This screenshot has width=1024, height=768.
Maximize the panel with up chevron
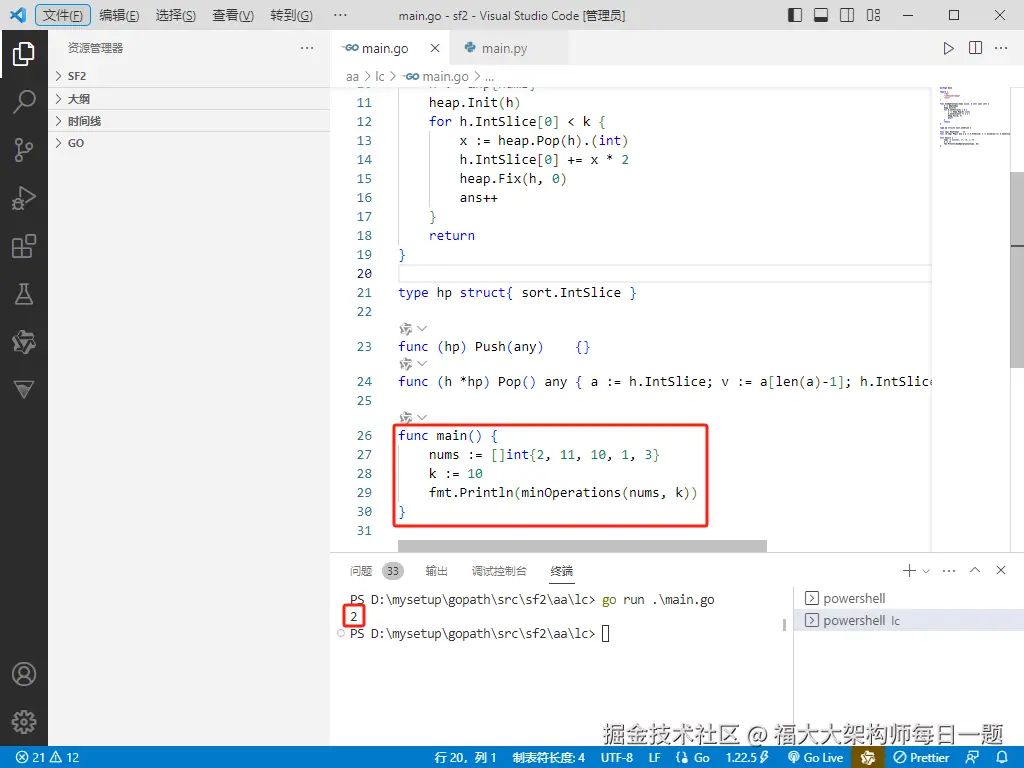tap(975, 570)
